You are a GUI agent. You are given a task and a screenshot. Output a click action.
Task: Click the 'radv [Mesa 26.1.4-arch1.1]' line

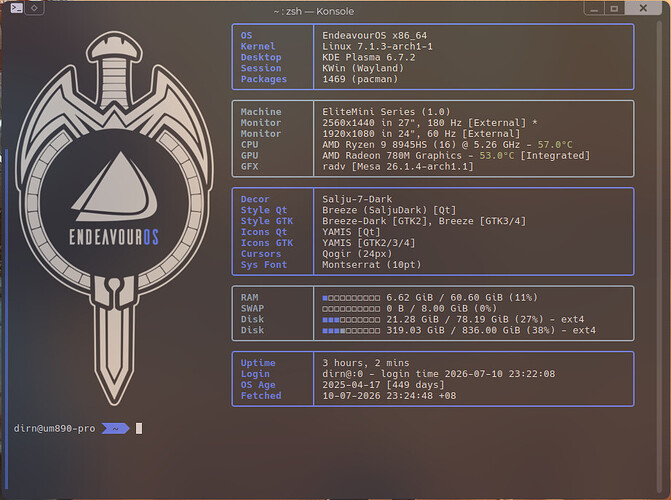click(398, 167)
